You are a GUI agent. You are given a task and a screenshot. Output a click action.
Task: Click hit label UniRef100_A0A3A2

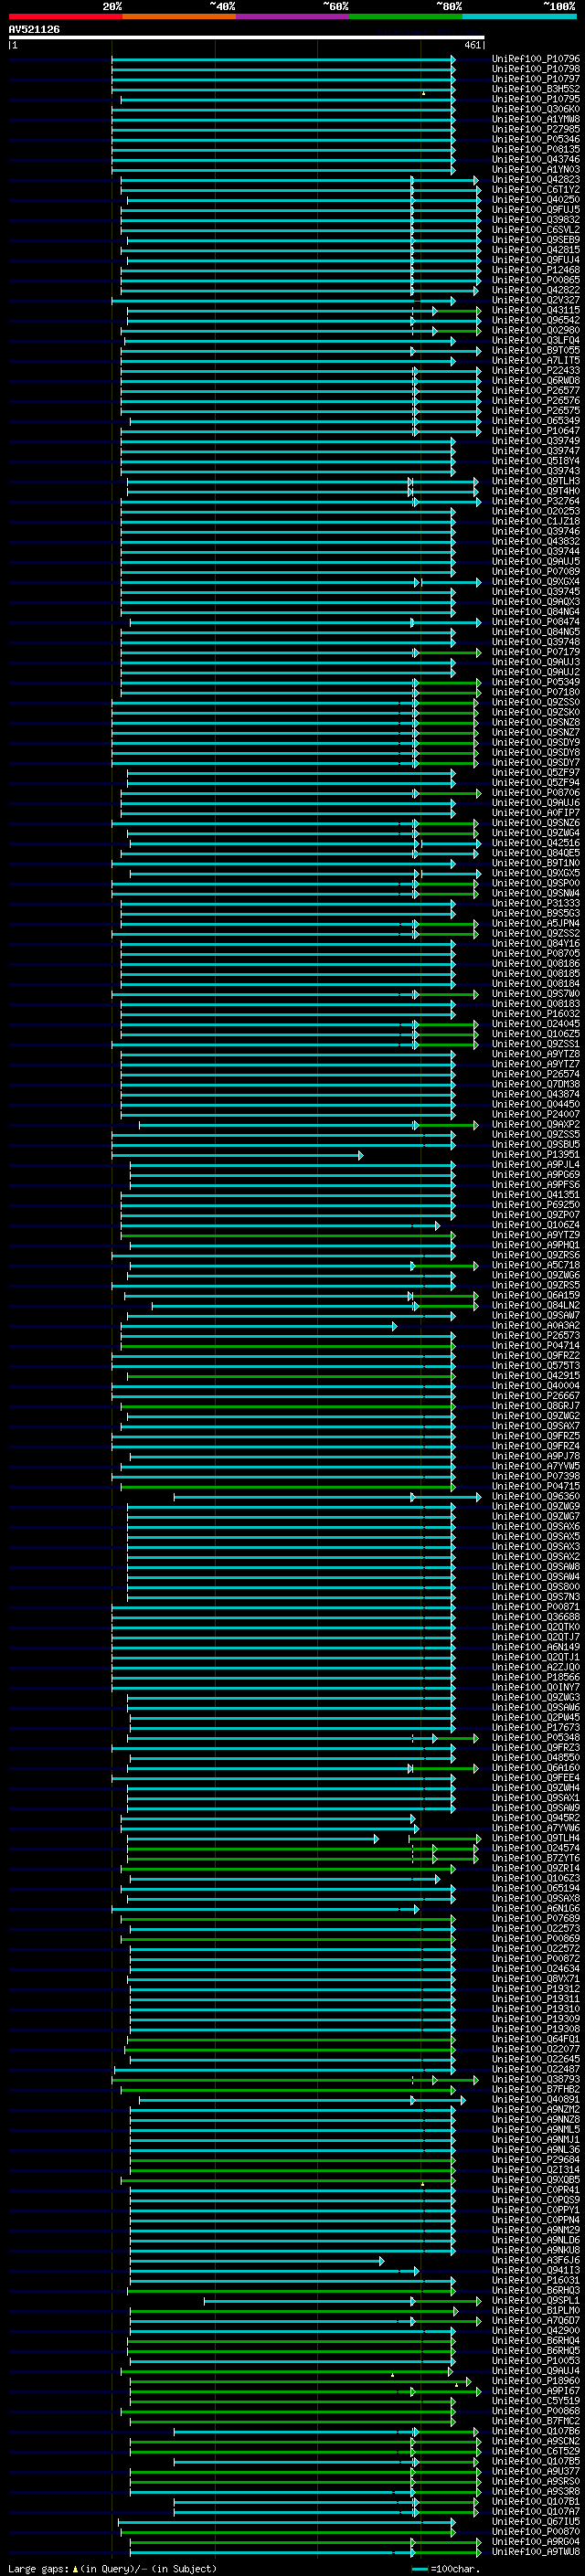pyautogui.click(x=536, y=1325)
